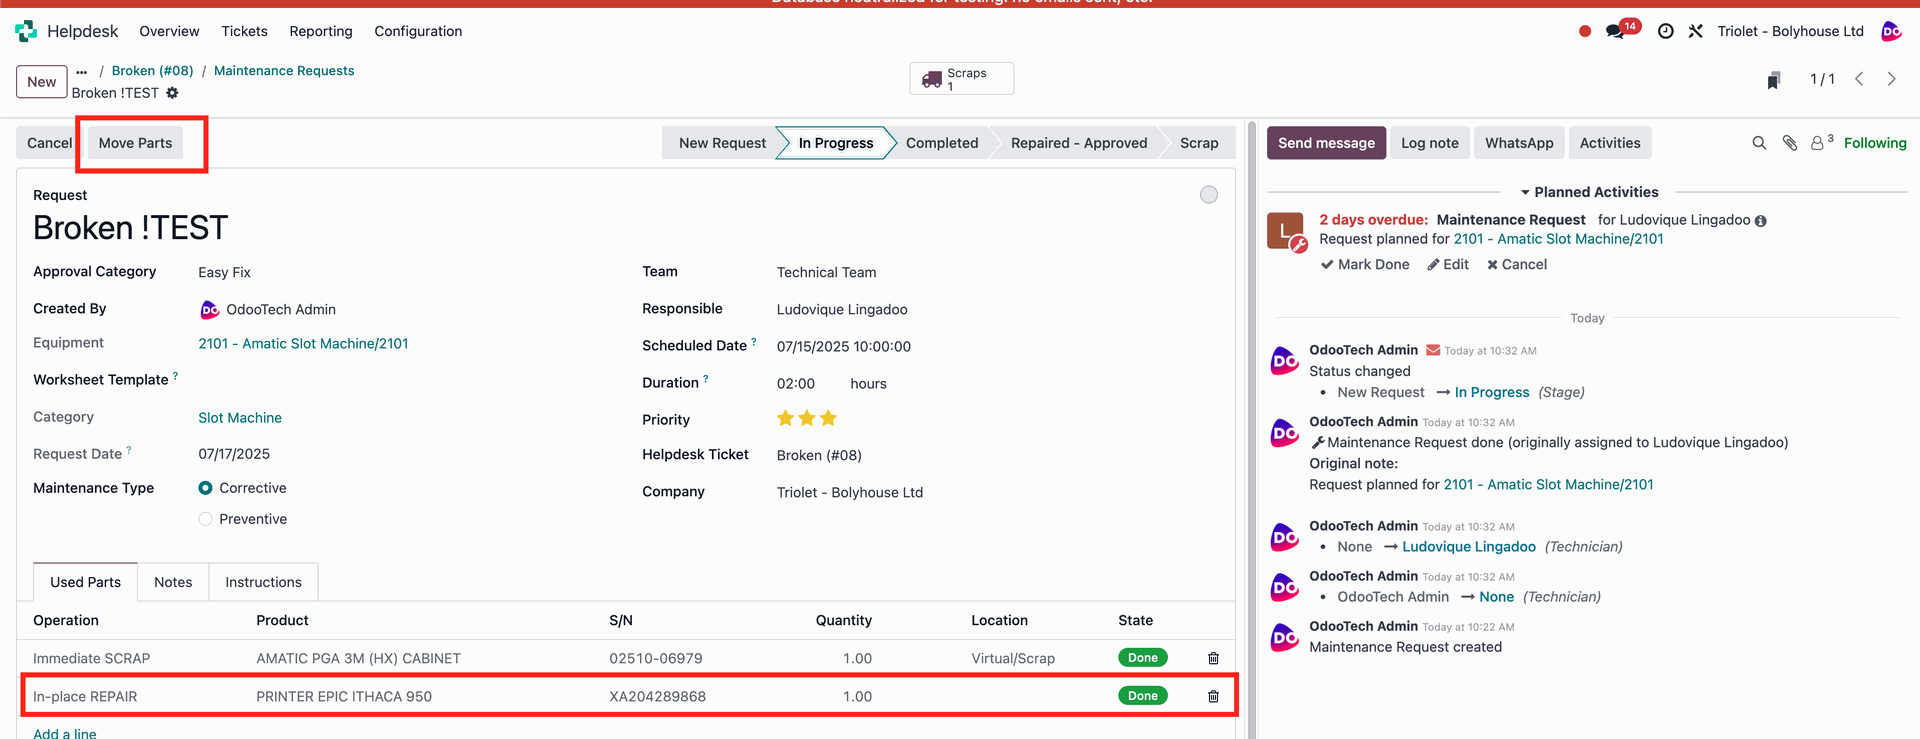Set priority to the second star
This screenshot has height=739, width=1920.
pos(807,418)
